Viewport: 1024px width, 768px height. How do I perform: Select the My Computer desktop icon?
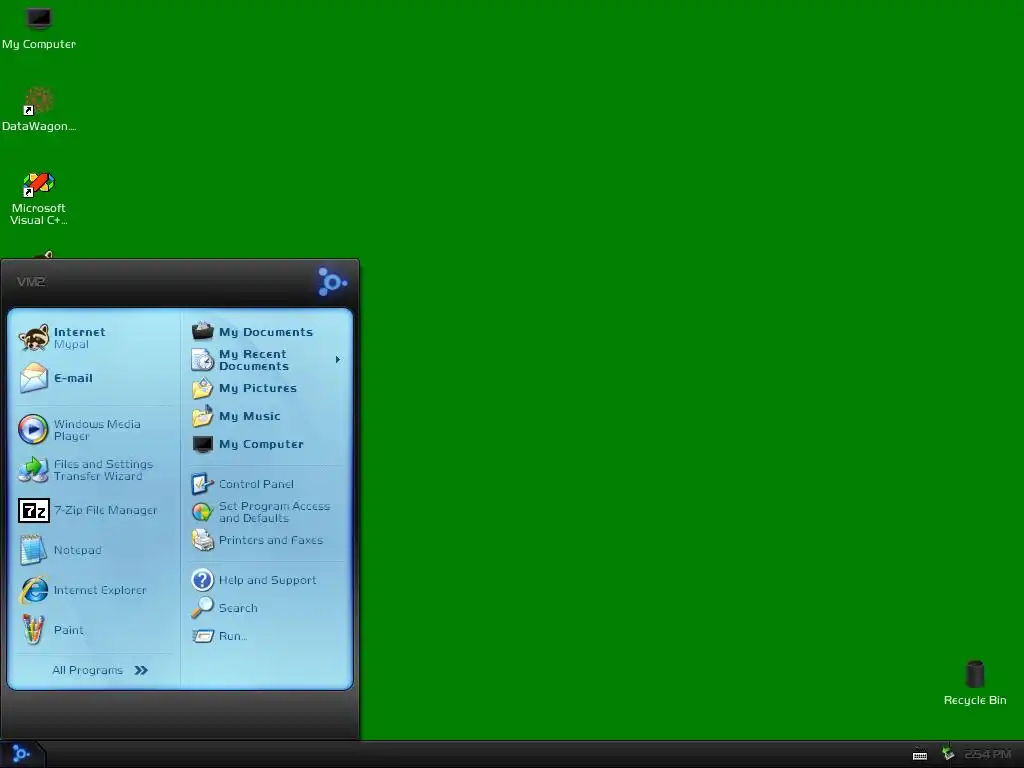point(39,27)
